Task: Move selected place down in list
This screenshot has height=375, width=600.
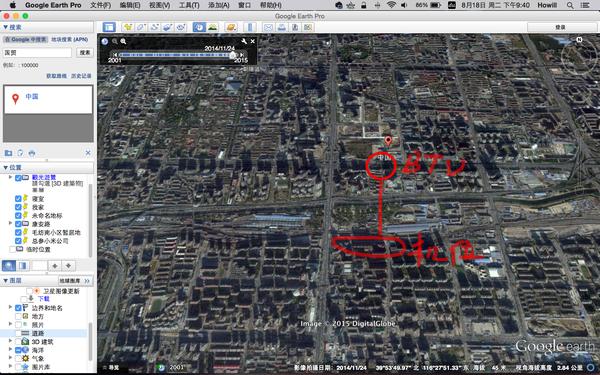Action: (68, 266)
